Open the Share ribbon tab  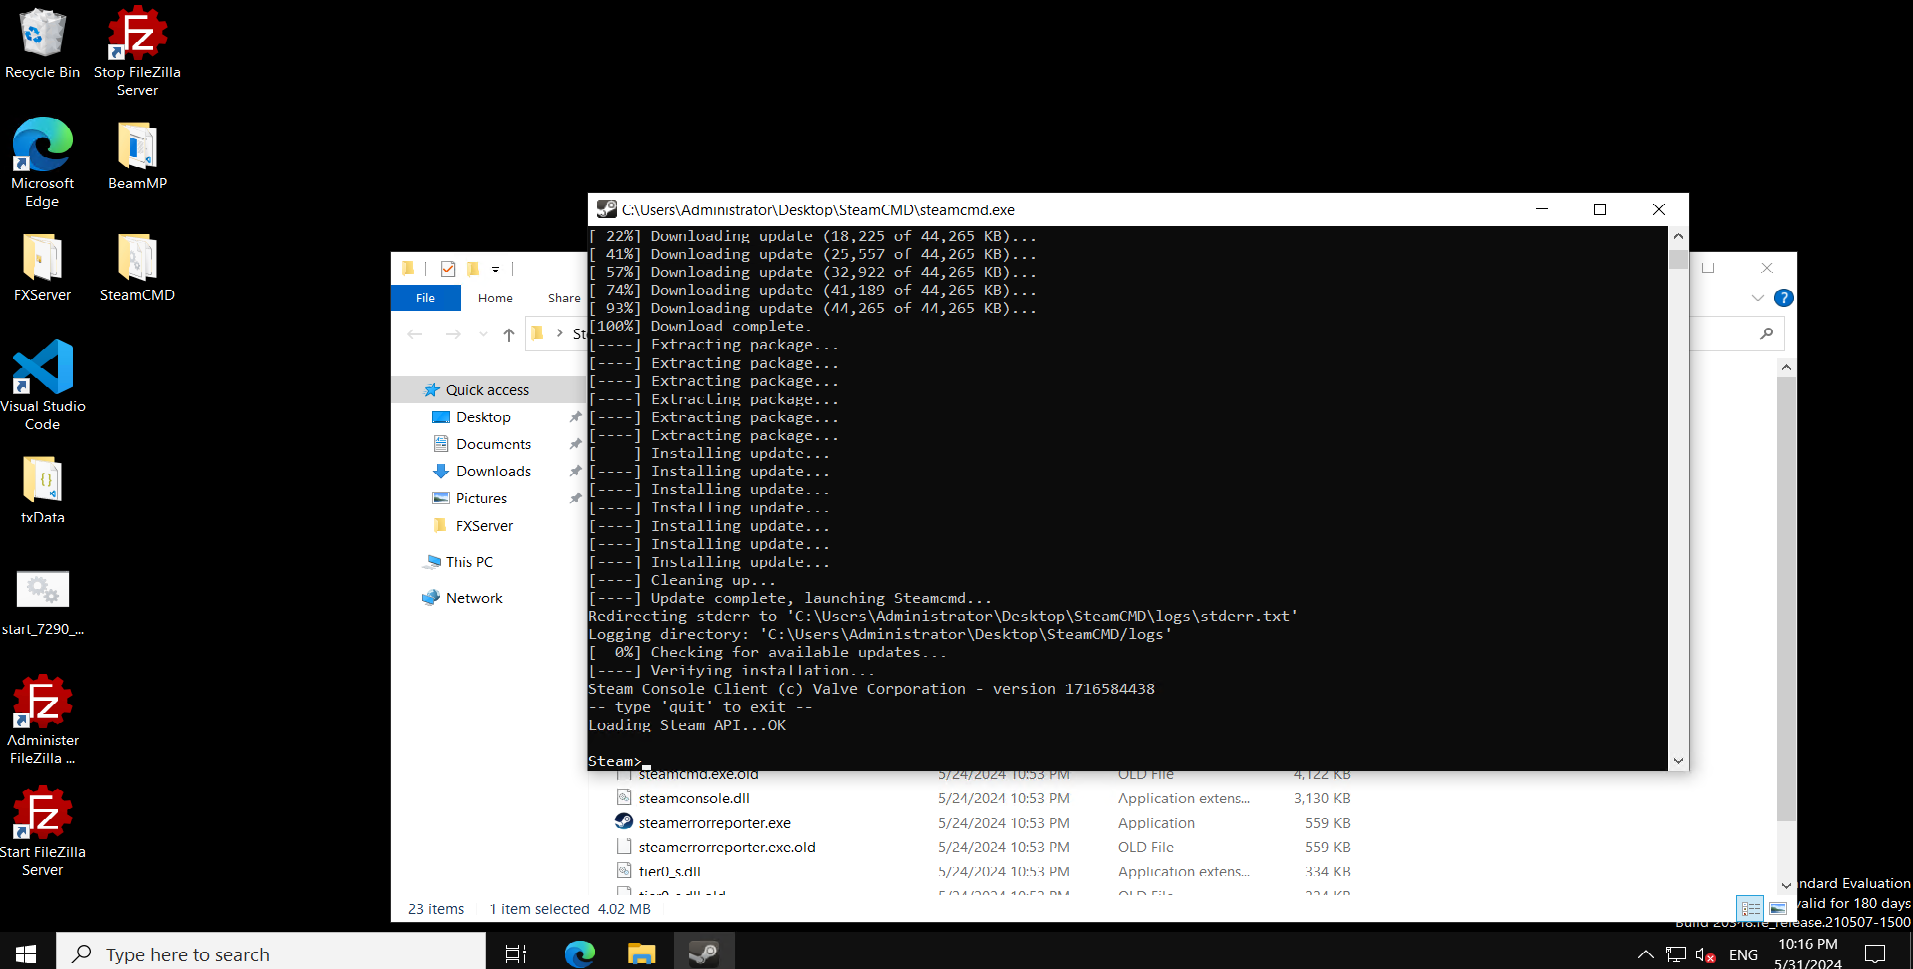pyautogui.click(x=564, y=298)
